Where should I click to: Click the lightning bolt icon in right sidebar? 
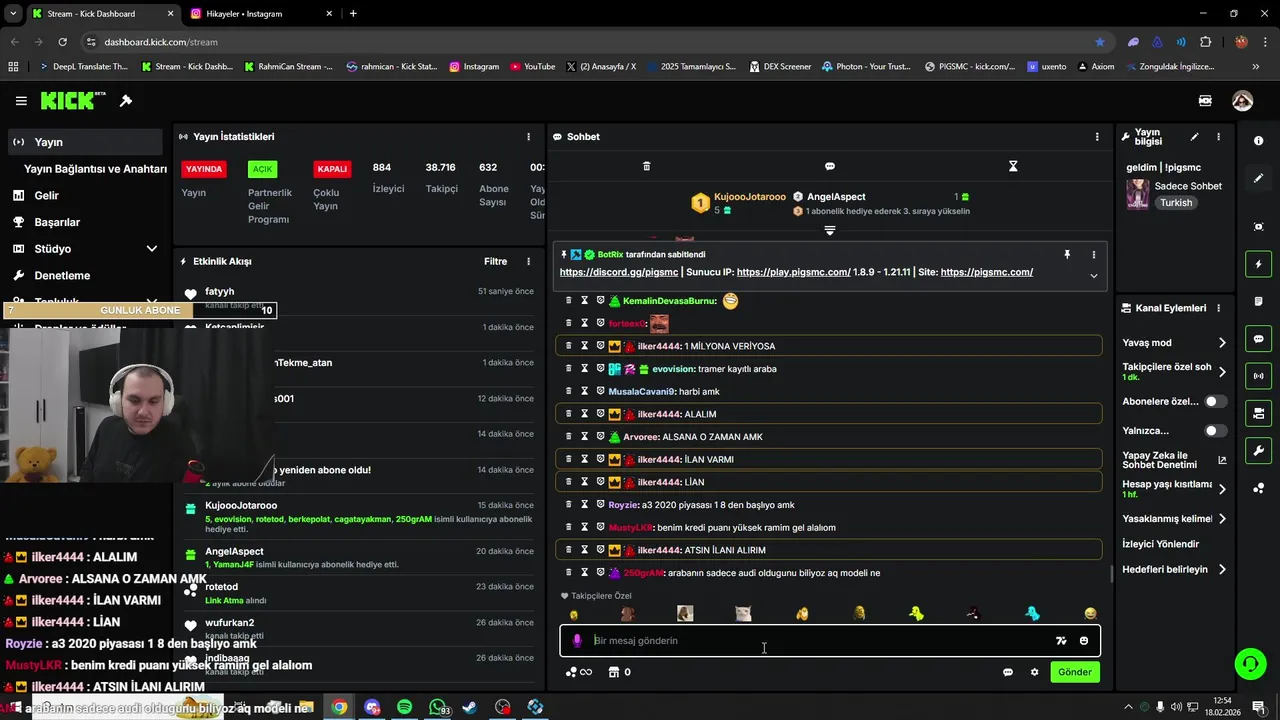[1258, 264]
